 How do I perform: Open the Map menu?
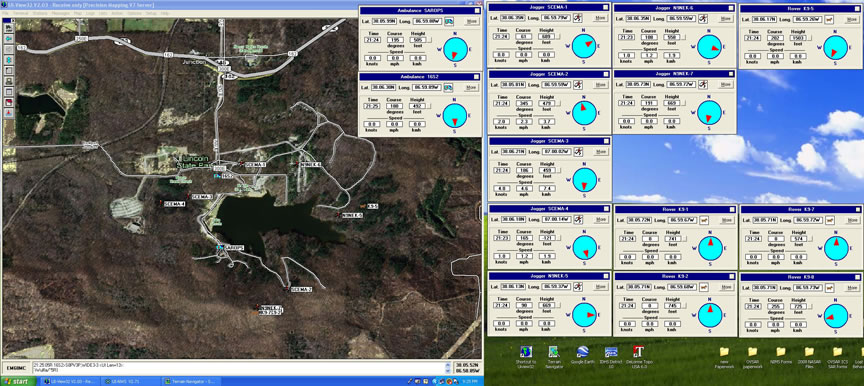[78, 13]
